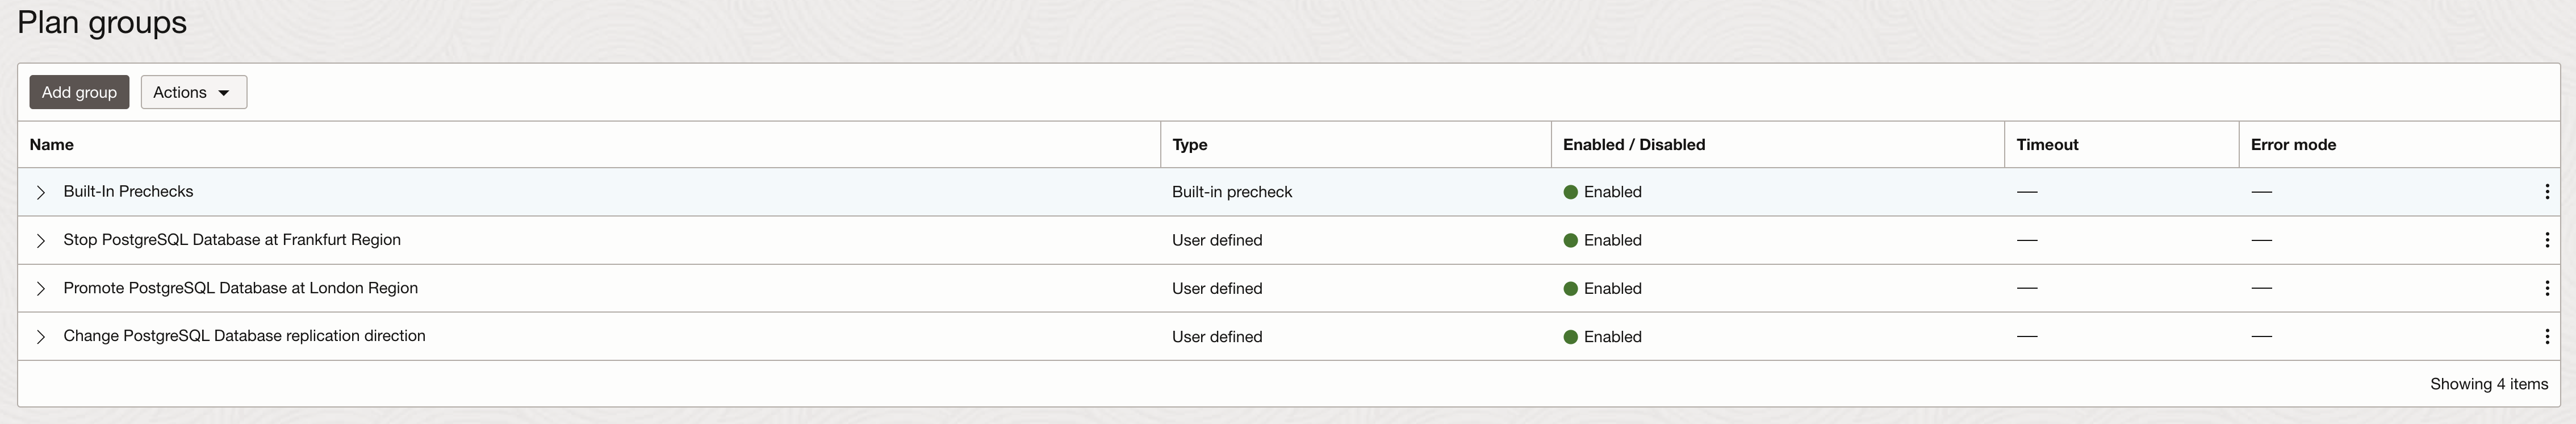Open three-dot menu for Change replication direction row

(2546, 337)
